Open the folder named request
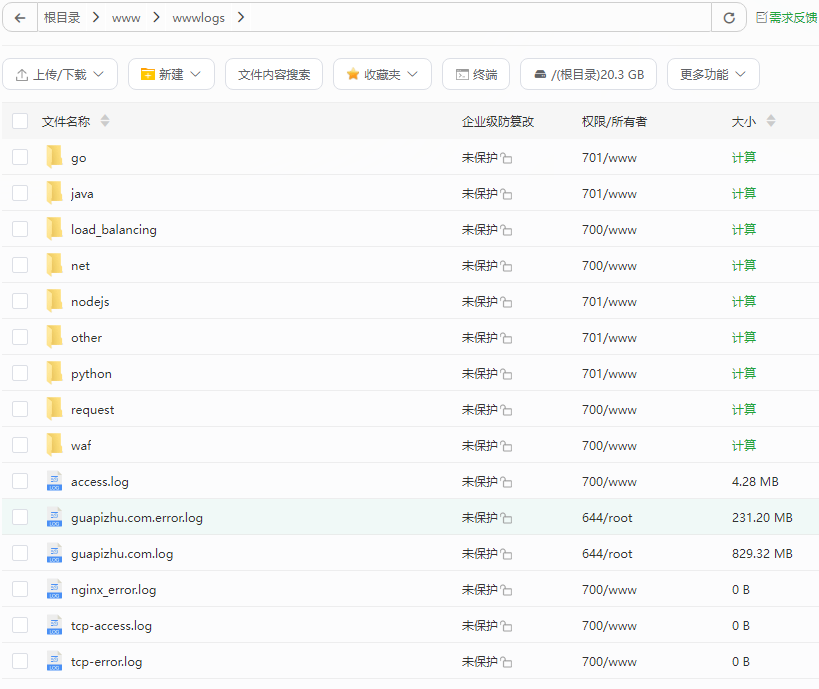 point(92,410)
